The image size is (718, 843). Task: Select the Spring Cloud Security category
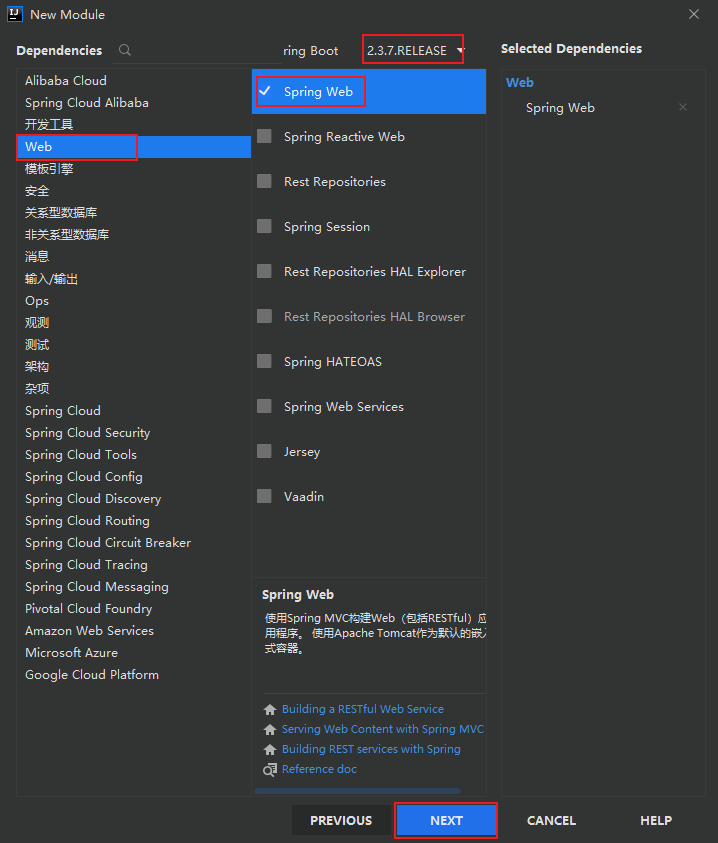(87, 432)
